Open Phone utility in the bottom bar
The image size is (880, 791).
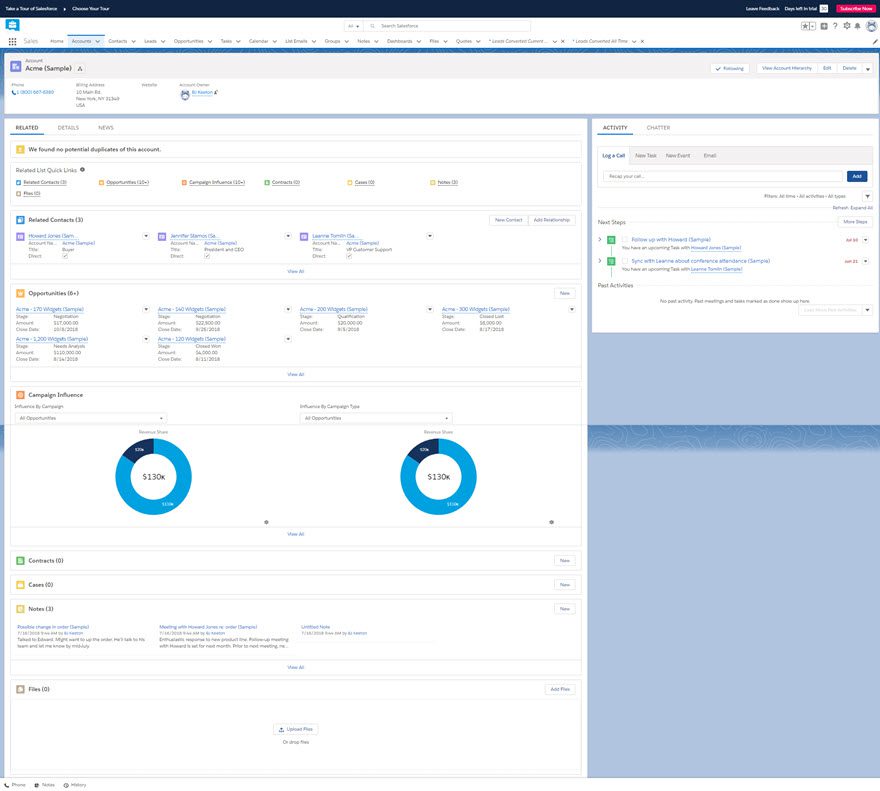[x=15, y=785]
